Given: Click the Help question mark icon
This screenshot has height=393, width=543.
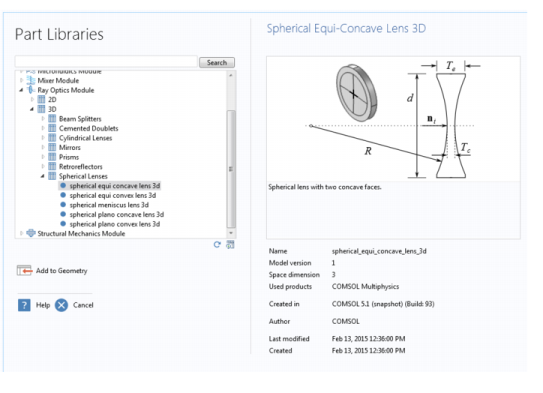Looking at the screenshot, I should (24, 305).
